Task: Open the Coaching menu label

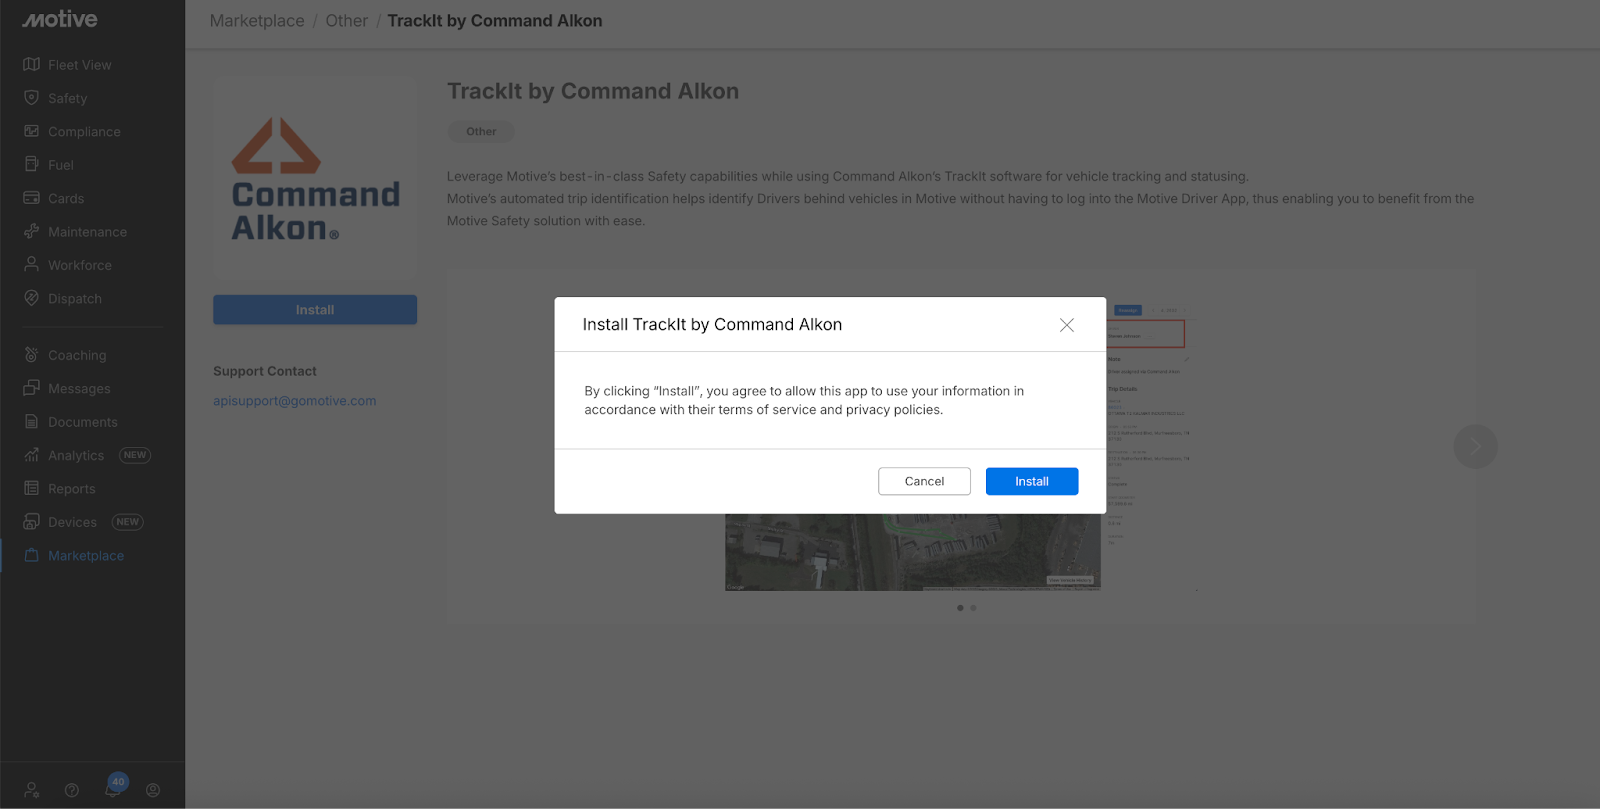Action: 77,356
